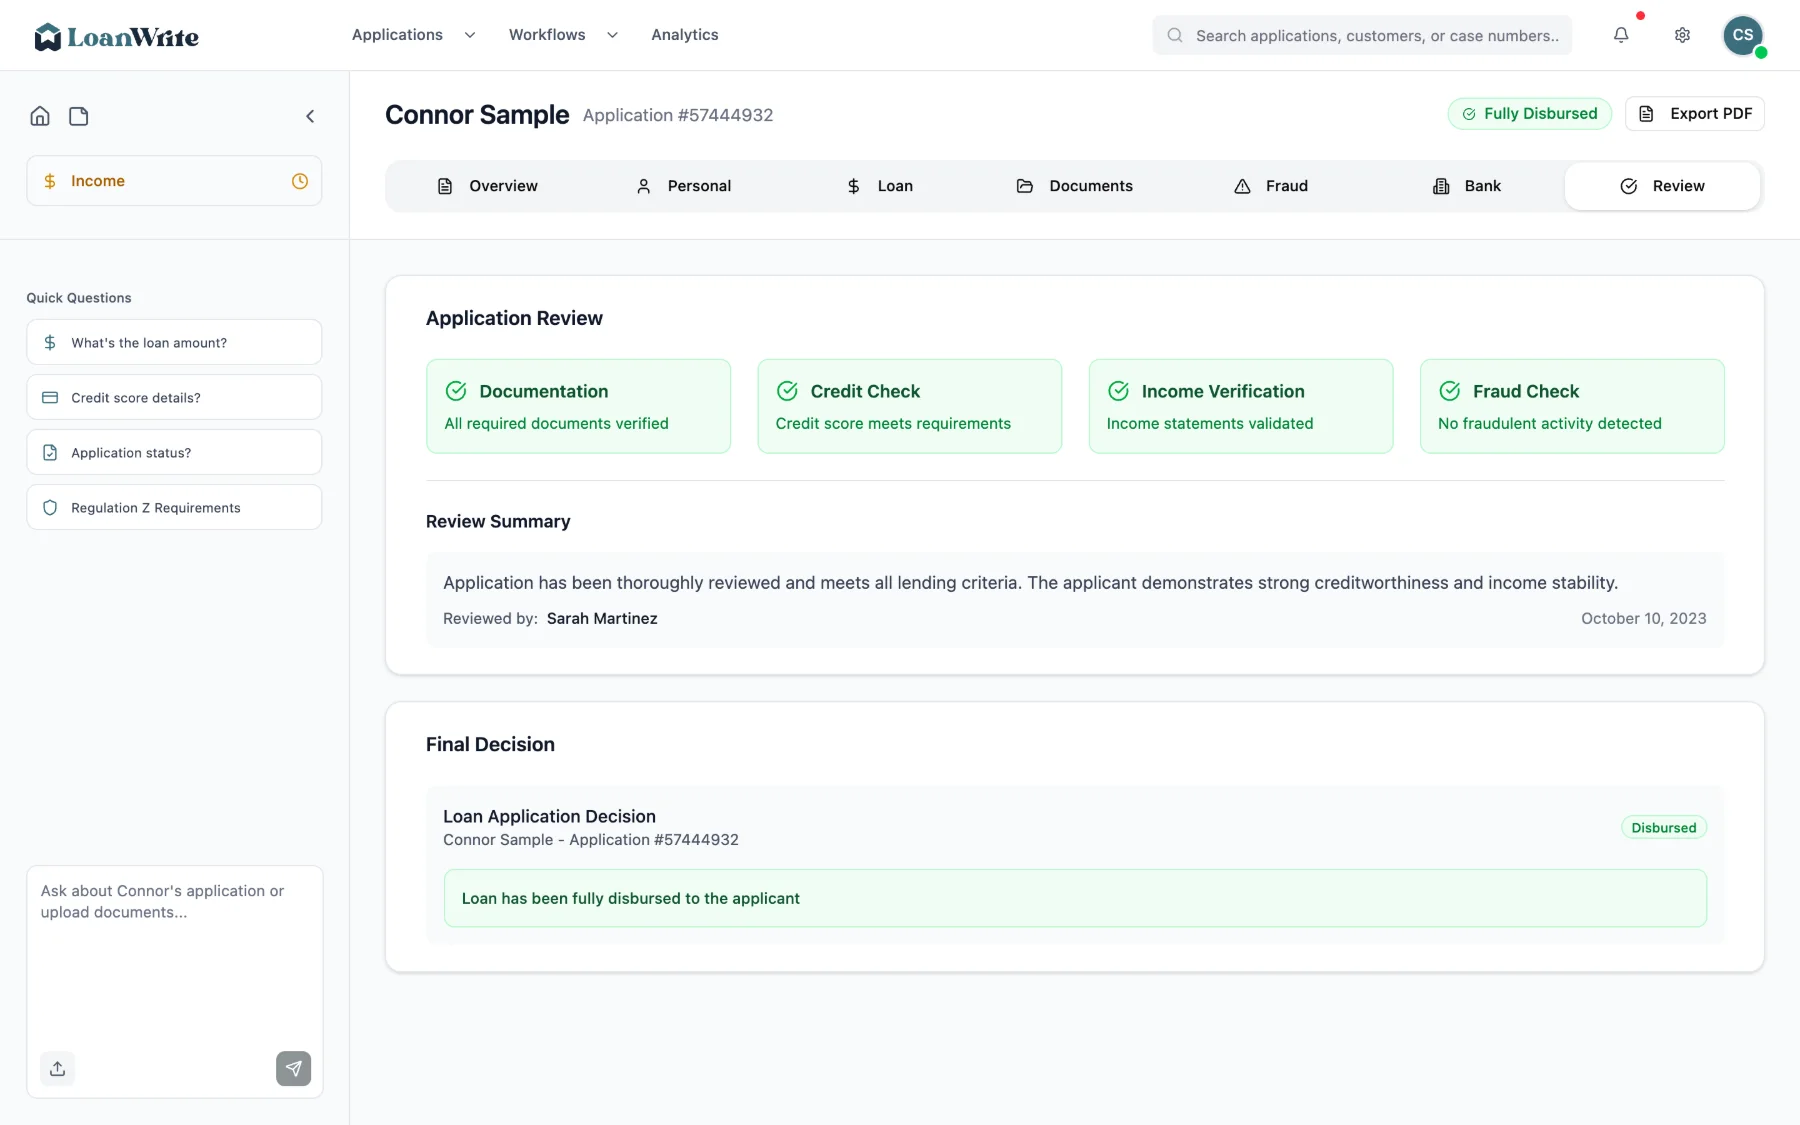
Task: Open the sidebar document icon
Action: pyautogui.click(x=79, y=116)
